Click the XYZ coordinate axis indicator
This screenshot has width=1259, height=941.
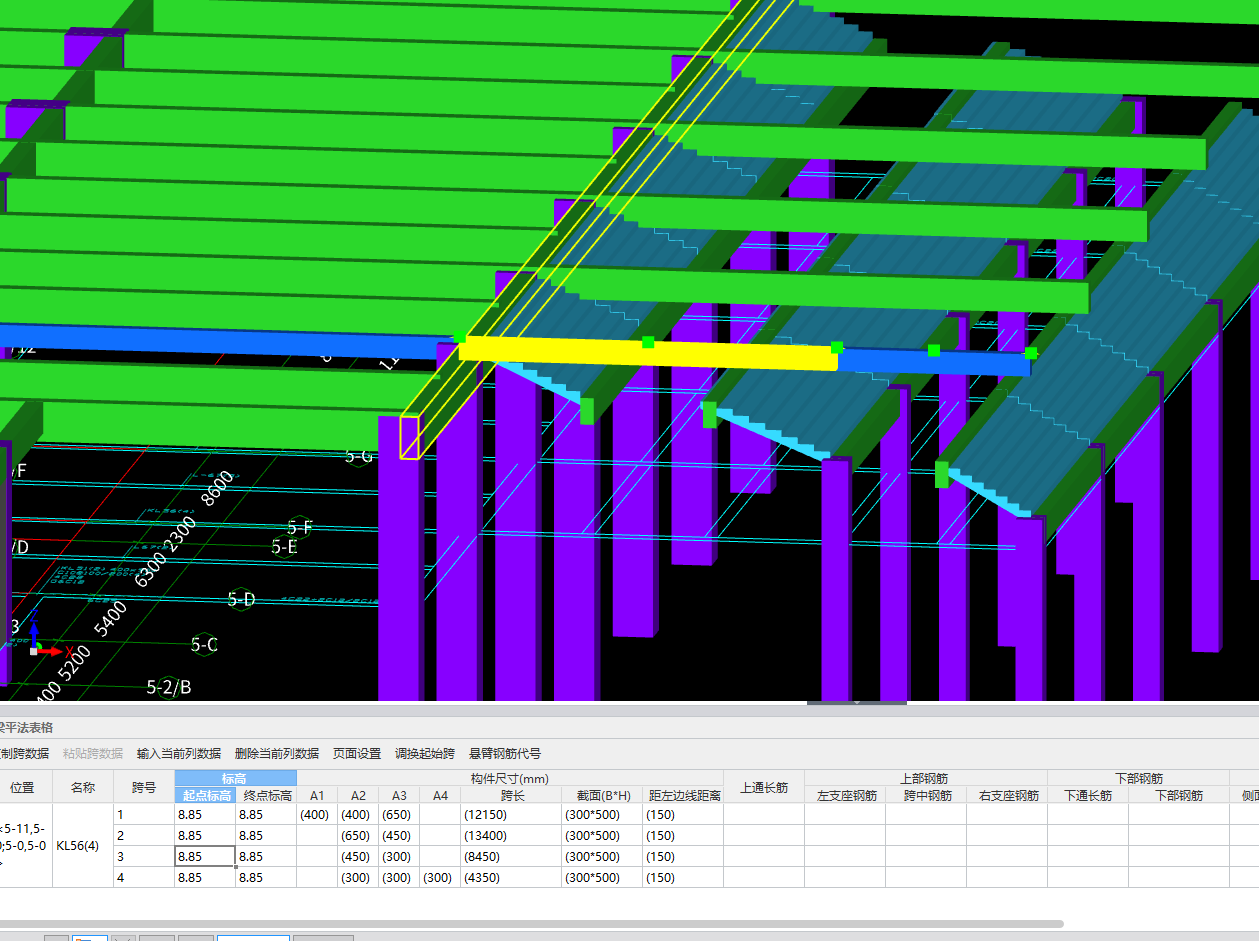(42, 635)
